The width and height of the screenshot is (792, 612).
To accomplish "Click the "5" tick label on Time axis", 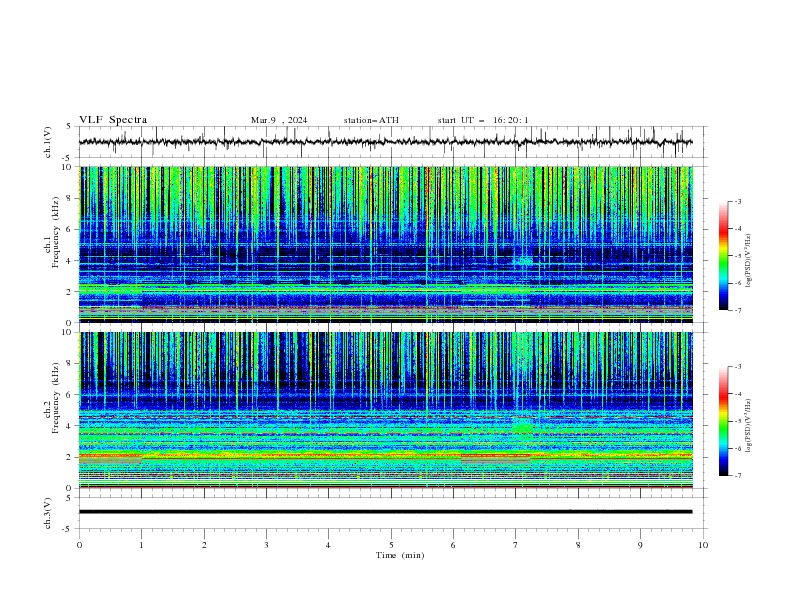I will pos(391,545).
